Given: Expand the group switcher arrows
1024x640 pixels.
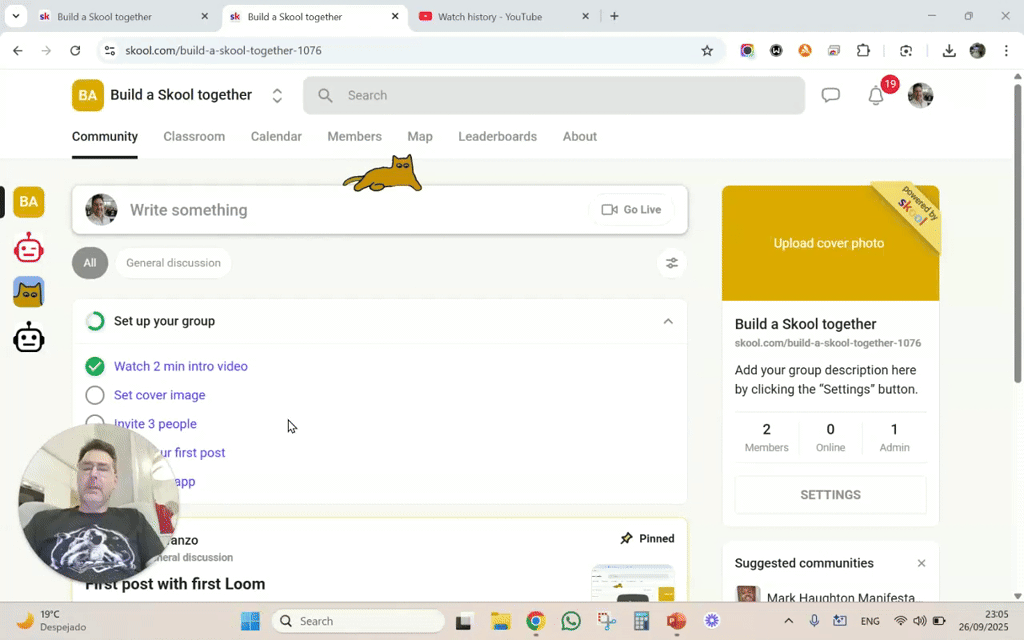Looking at the screenshot, I should pos(277,96).
